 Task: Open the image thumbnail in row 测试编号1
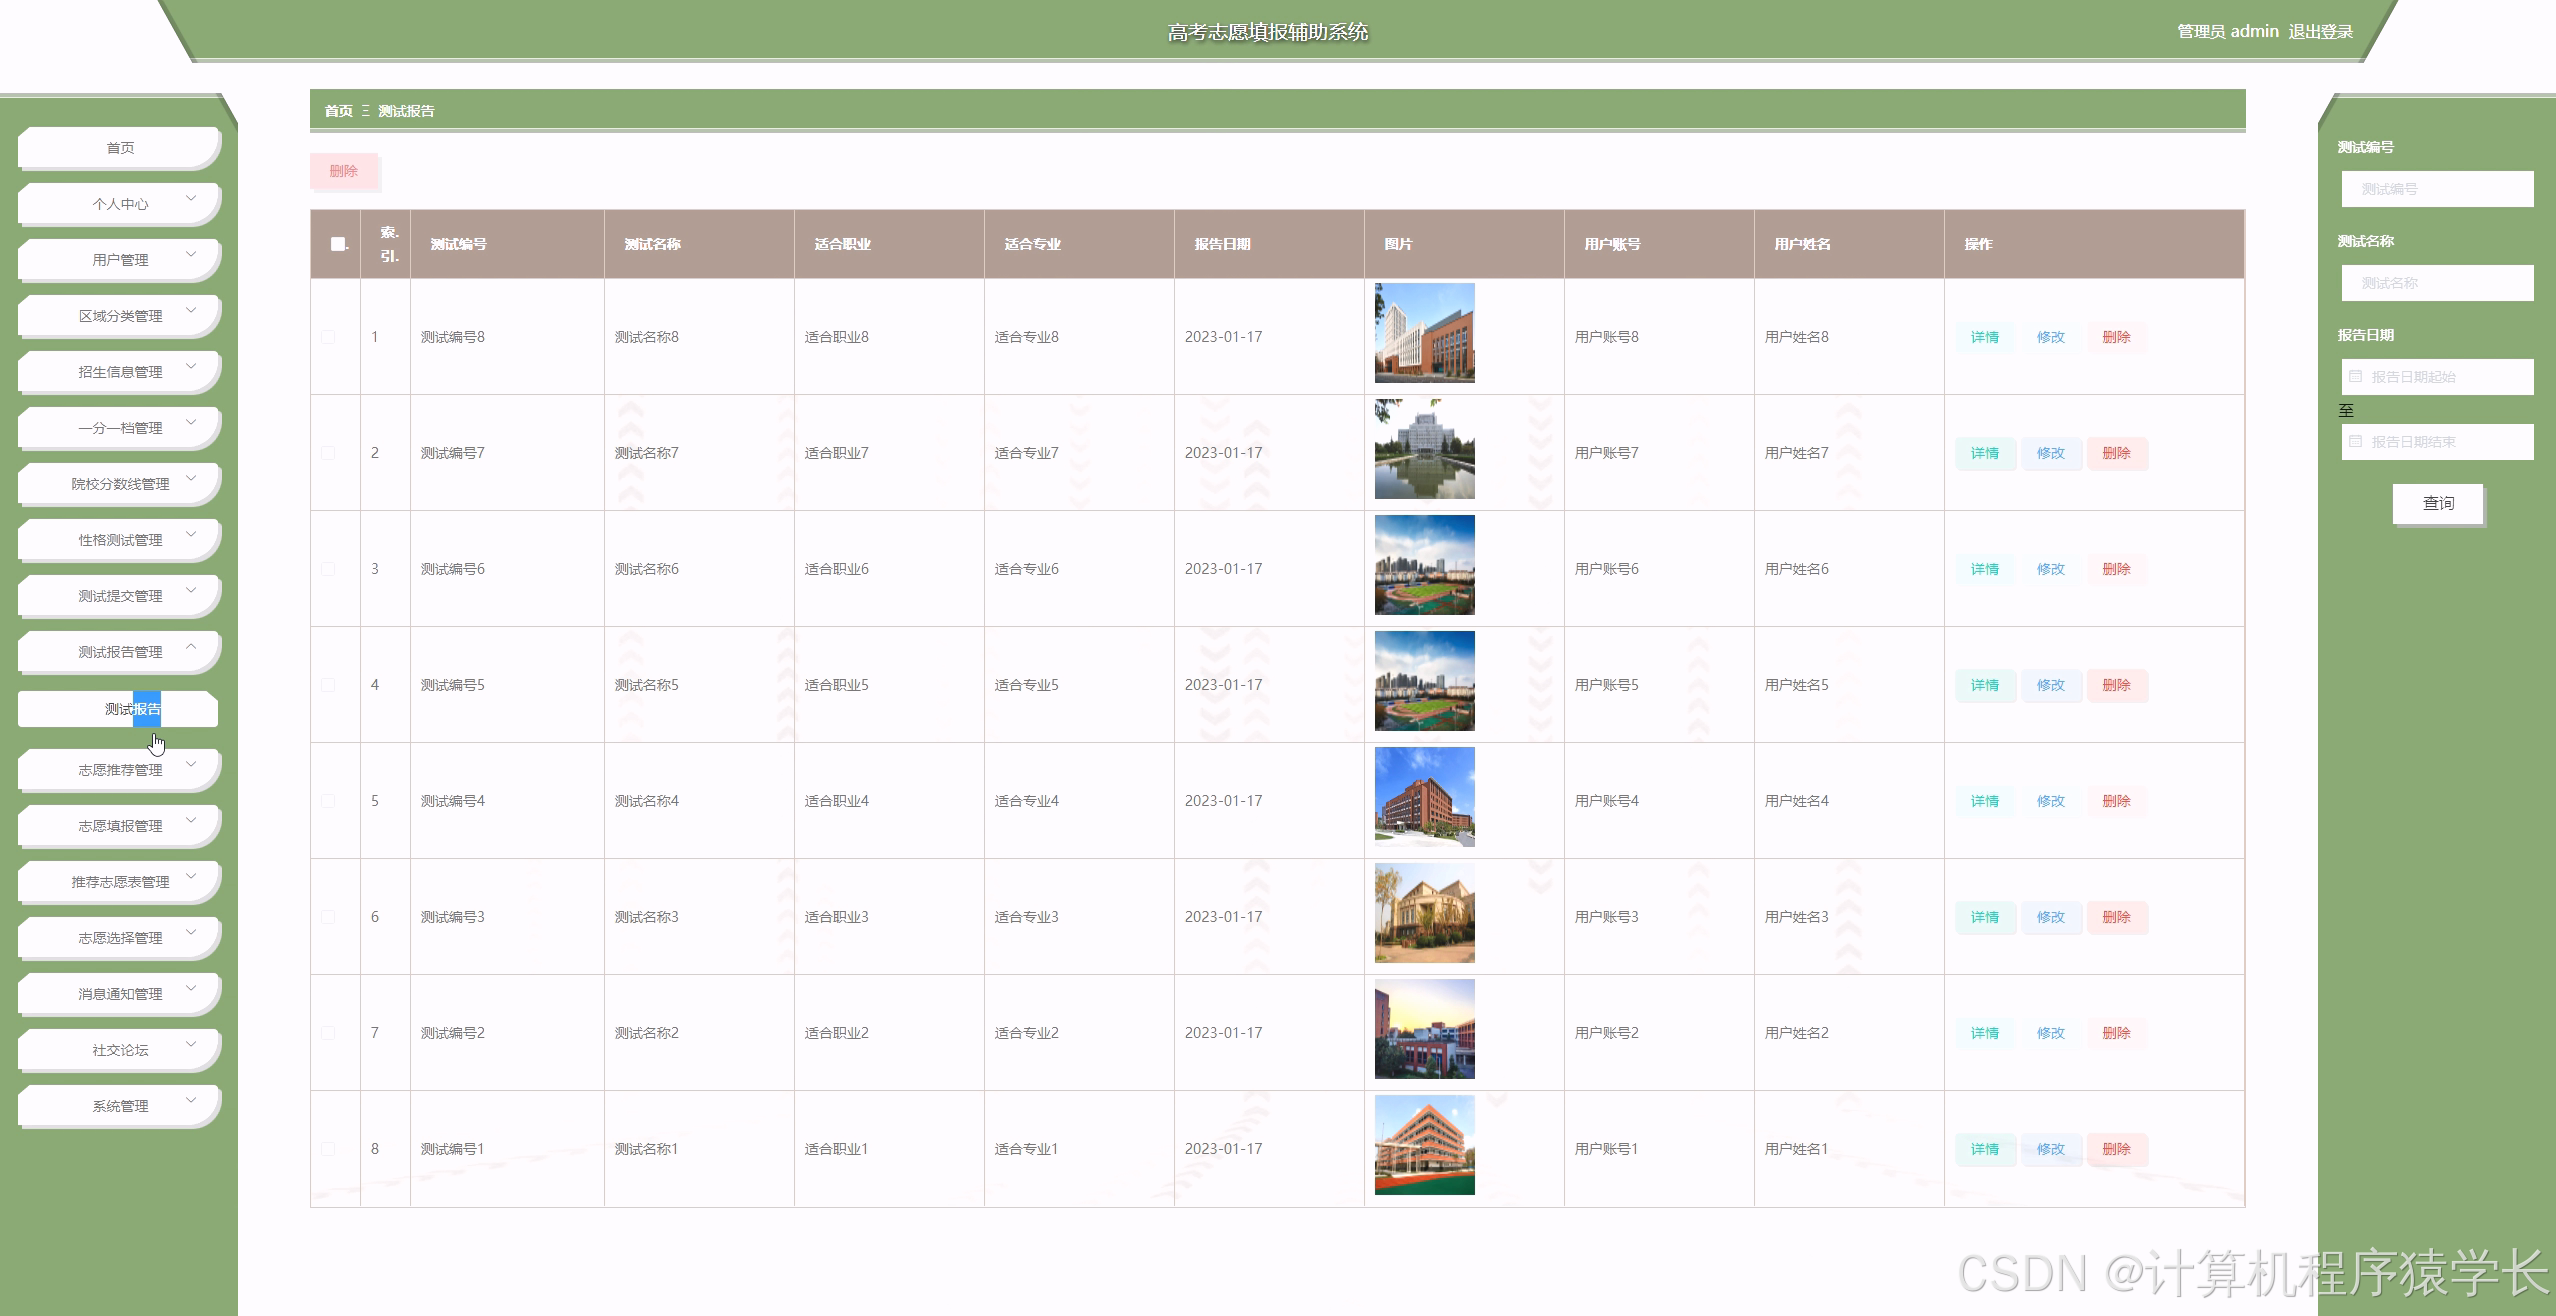(1424, 1145)
